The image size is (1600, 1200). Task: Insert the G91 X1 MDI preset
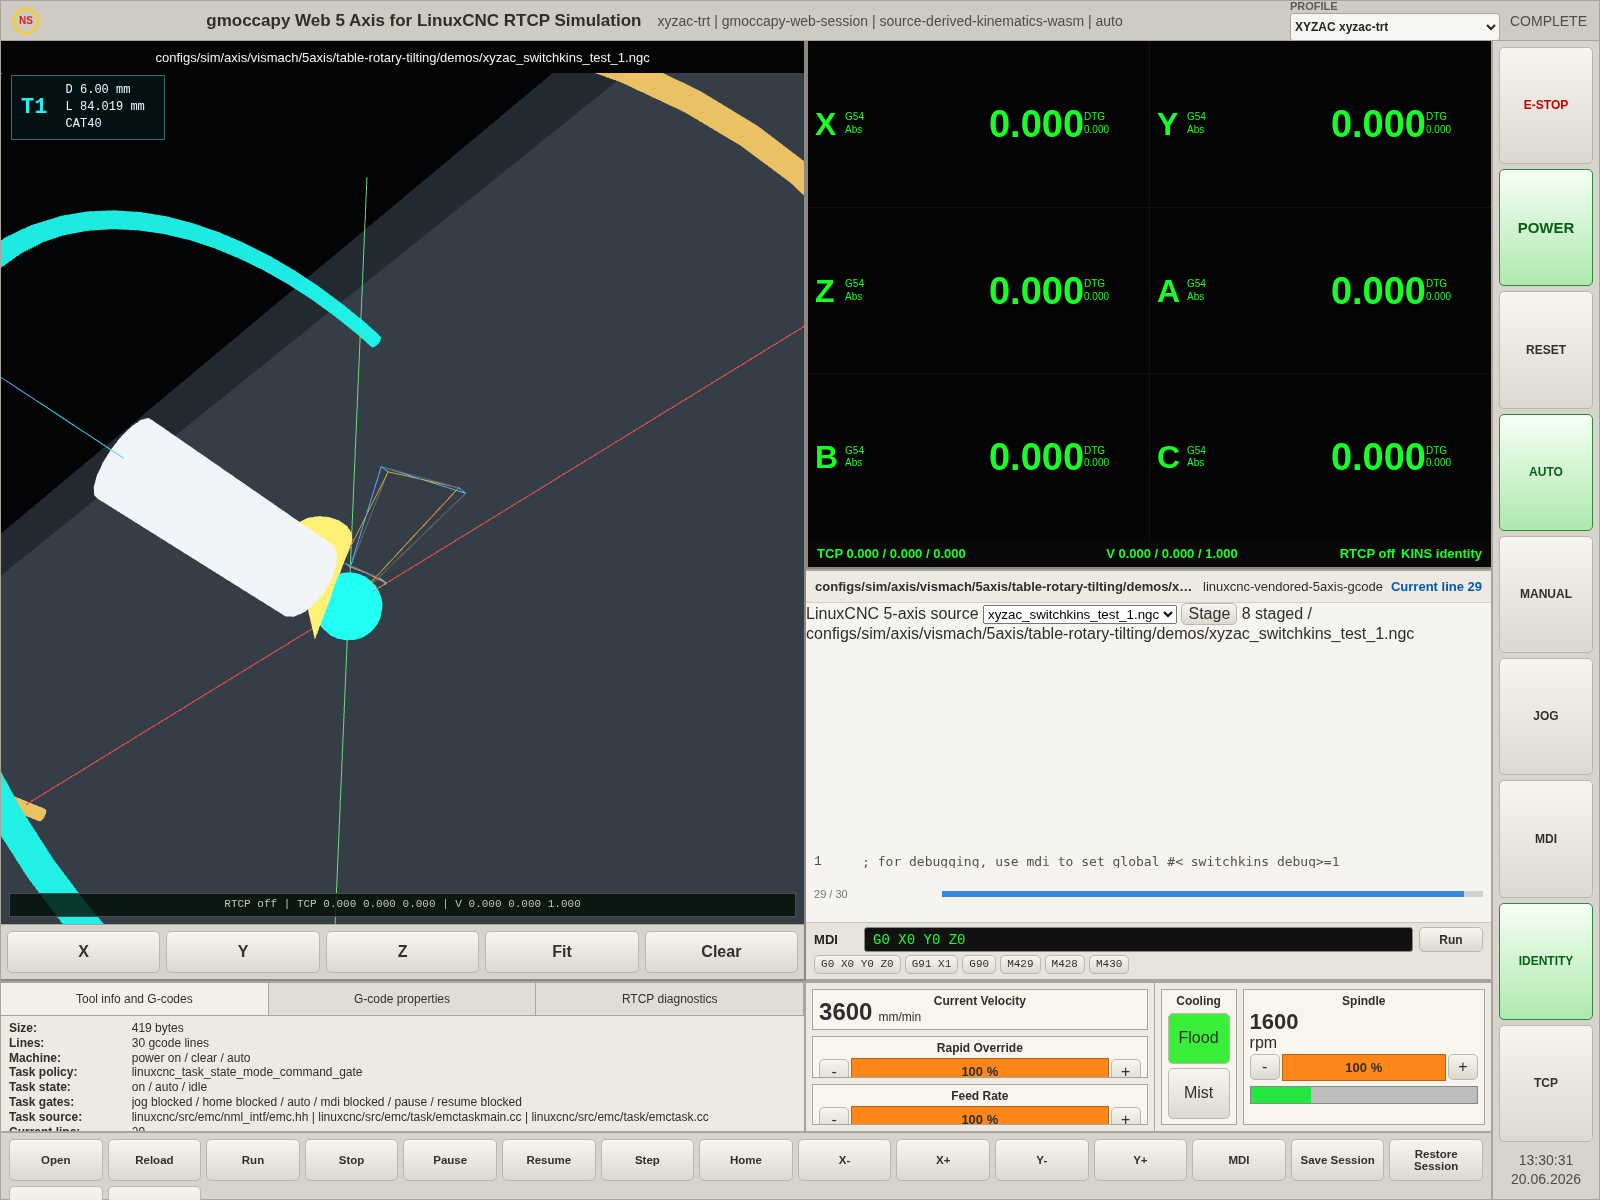(931, 964)
